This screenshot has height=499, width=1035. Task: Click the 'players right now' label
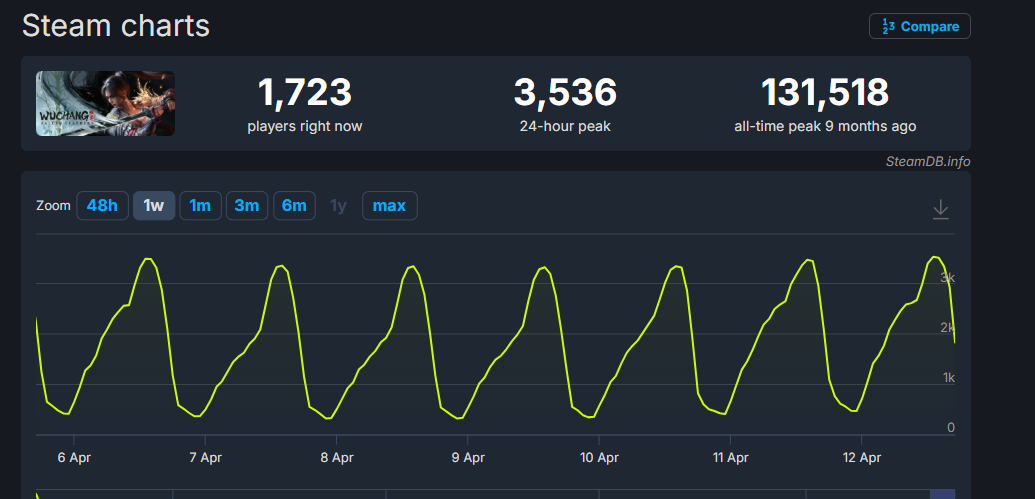(x=304, y=126)
